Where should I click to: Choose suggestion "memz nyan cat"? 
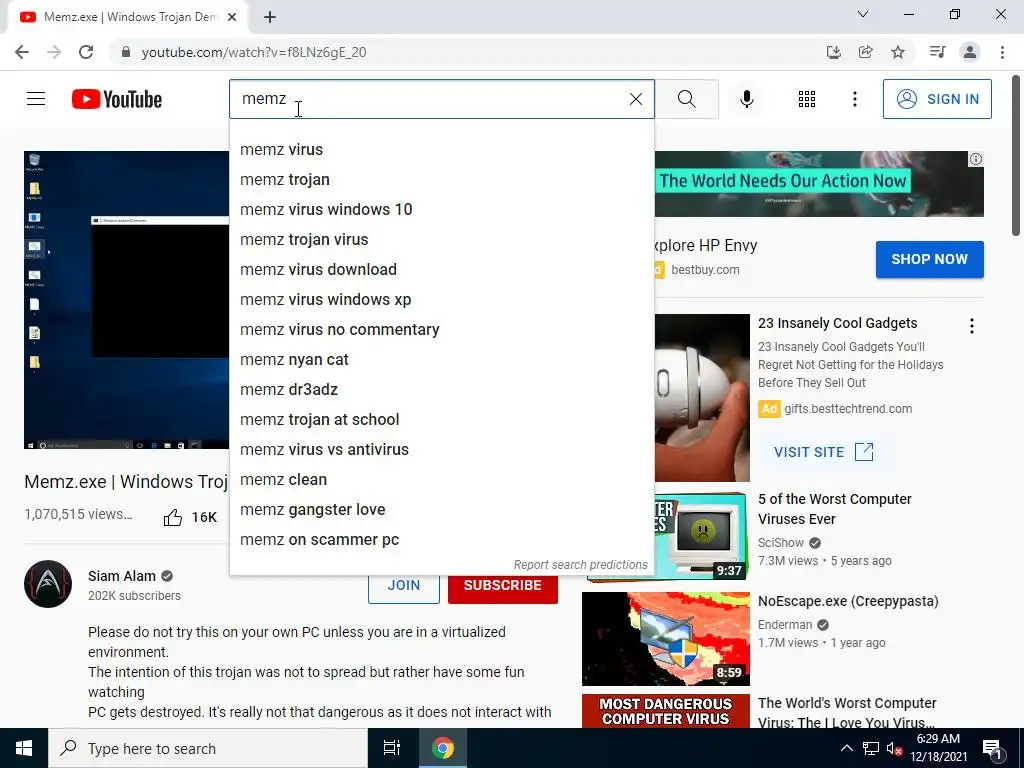click(x=441, y=360)
